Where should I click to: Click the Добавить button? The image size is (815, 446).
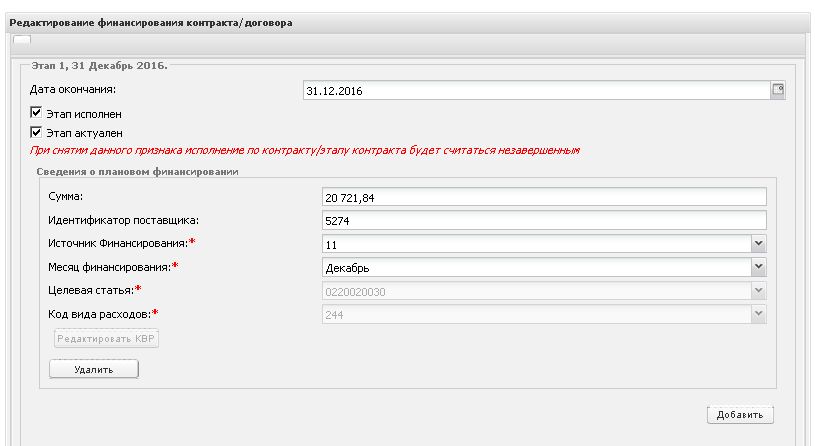click(740, 415)
